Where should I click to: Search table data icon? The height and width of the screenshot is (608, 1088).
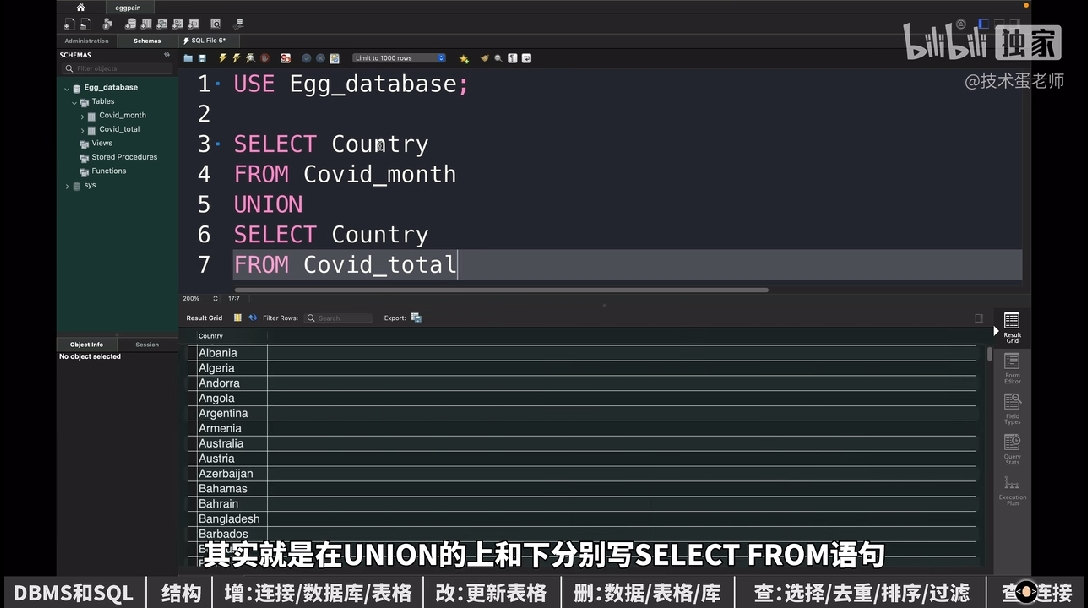tap(216, 24)
